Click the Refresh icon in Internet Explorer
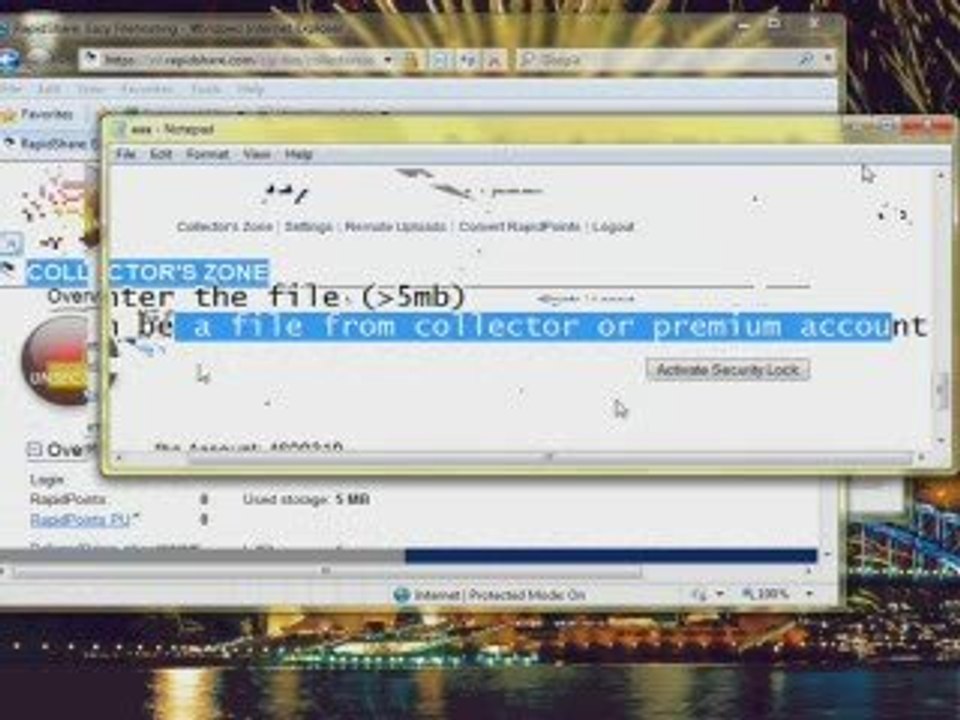Image resolution: width=960 pixels, height=720 pixels. click(468, 60)
